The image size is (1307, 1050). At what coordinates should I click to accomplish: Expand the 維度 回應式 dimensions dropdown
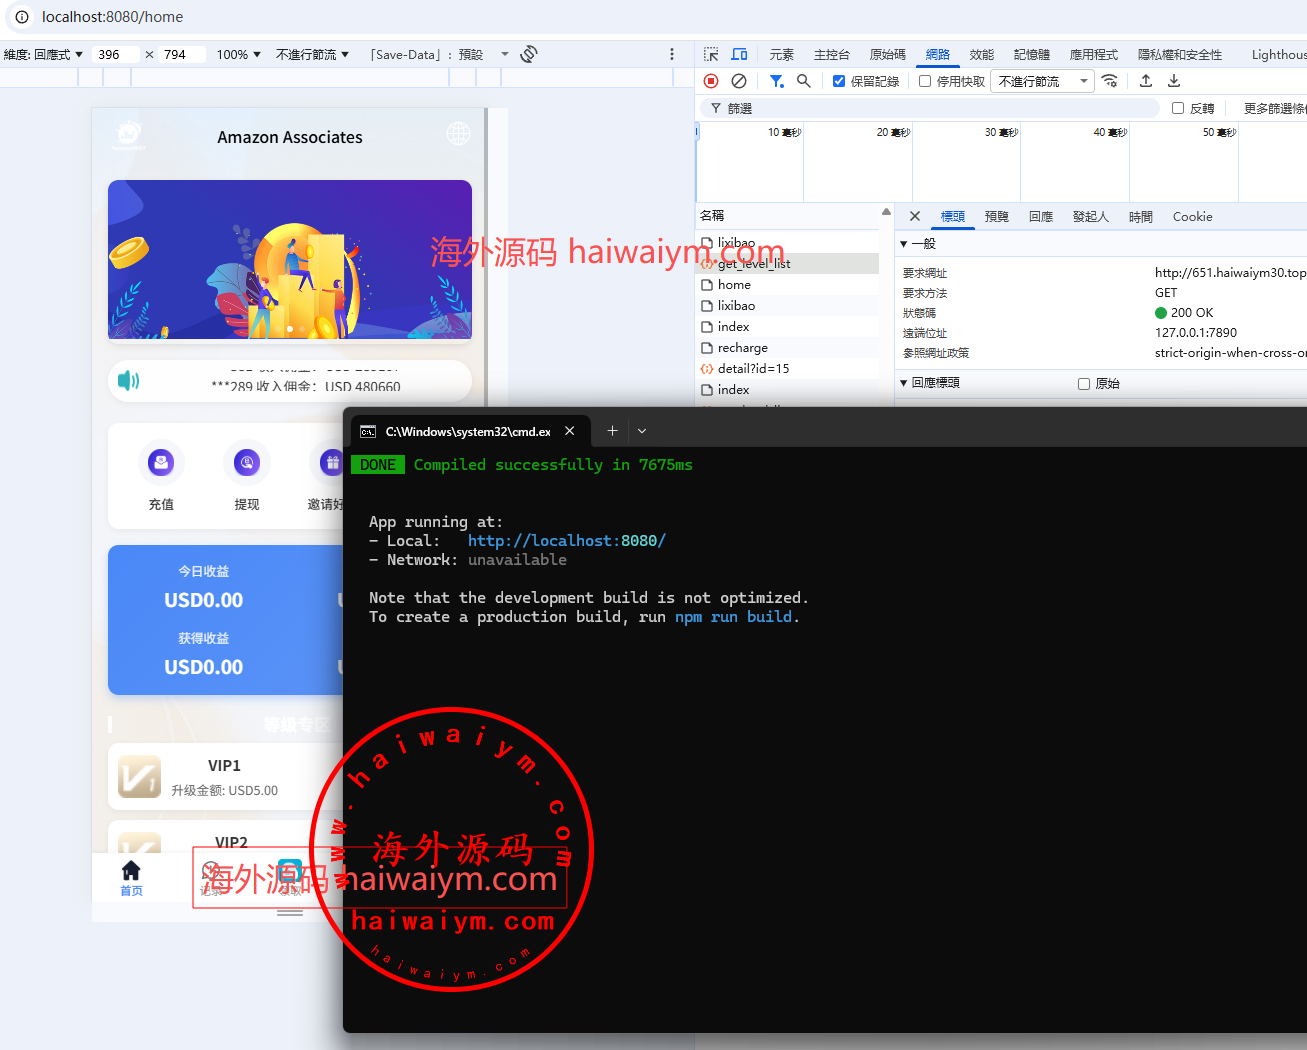(44, 54)
